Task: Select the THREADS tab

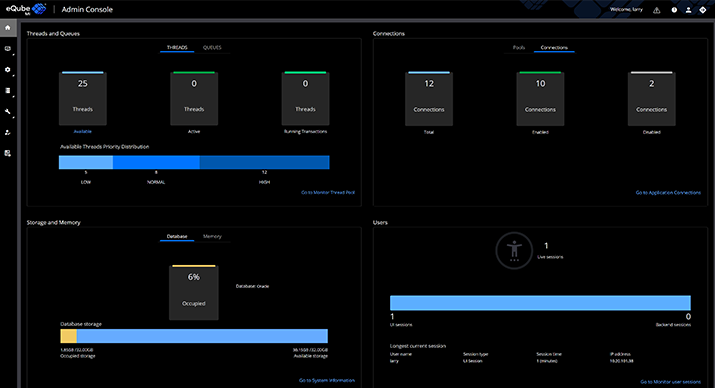Action: [x=177, y=47]
